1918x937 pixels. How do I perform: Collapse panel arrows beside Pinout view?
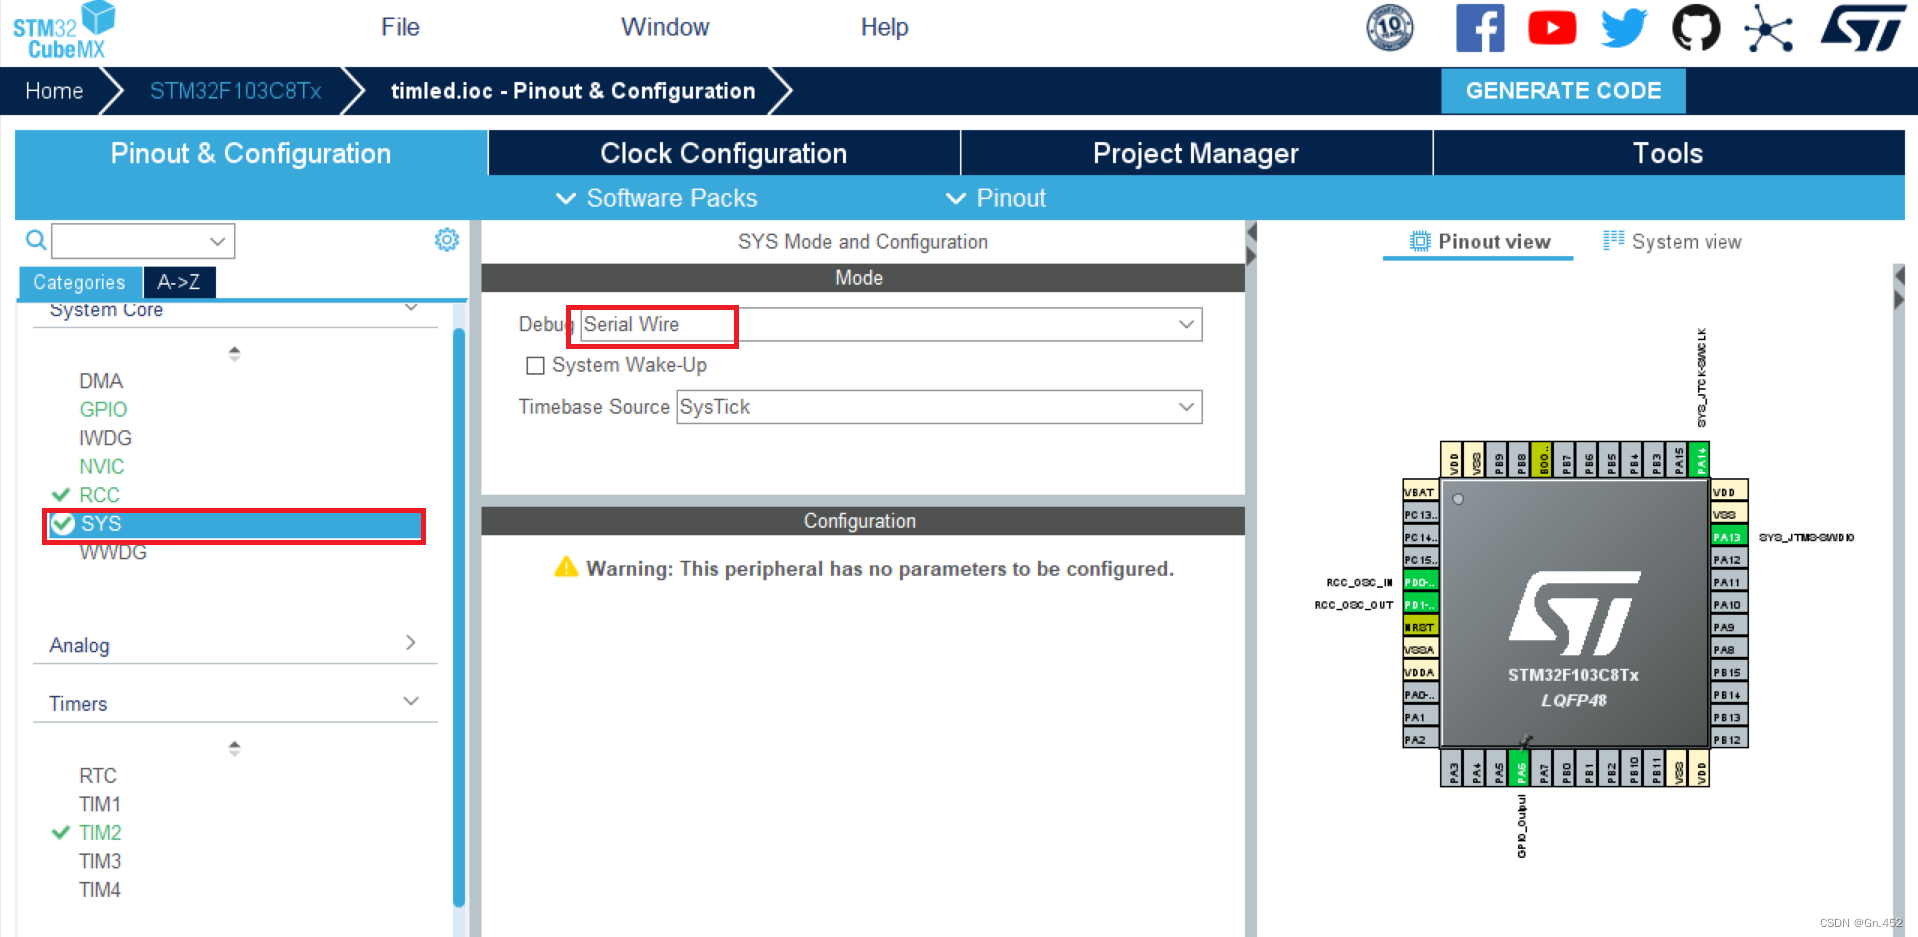(1251, 243)
